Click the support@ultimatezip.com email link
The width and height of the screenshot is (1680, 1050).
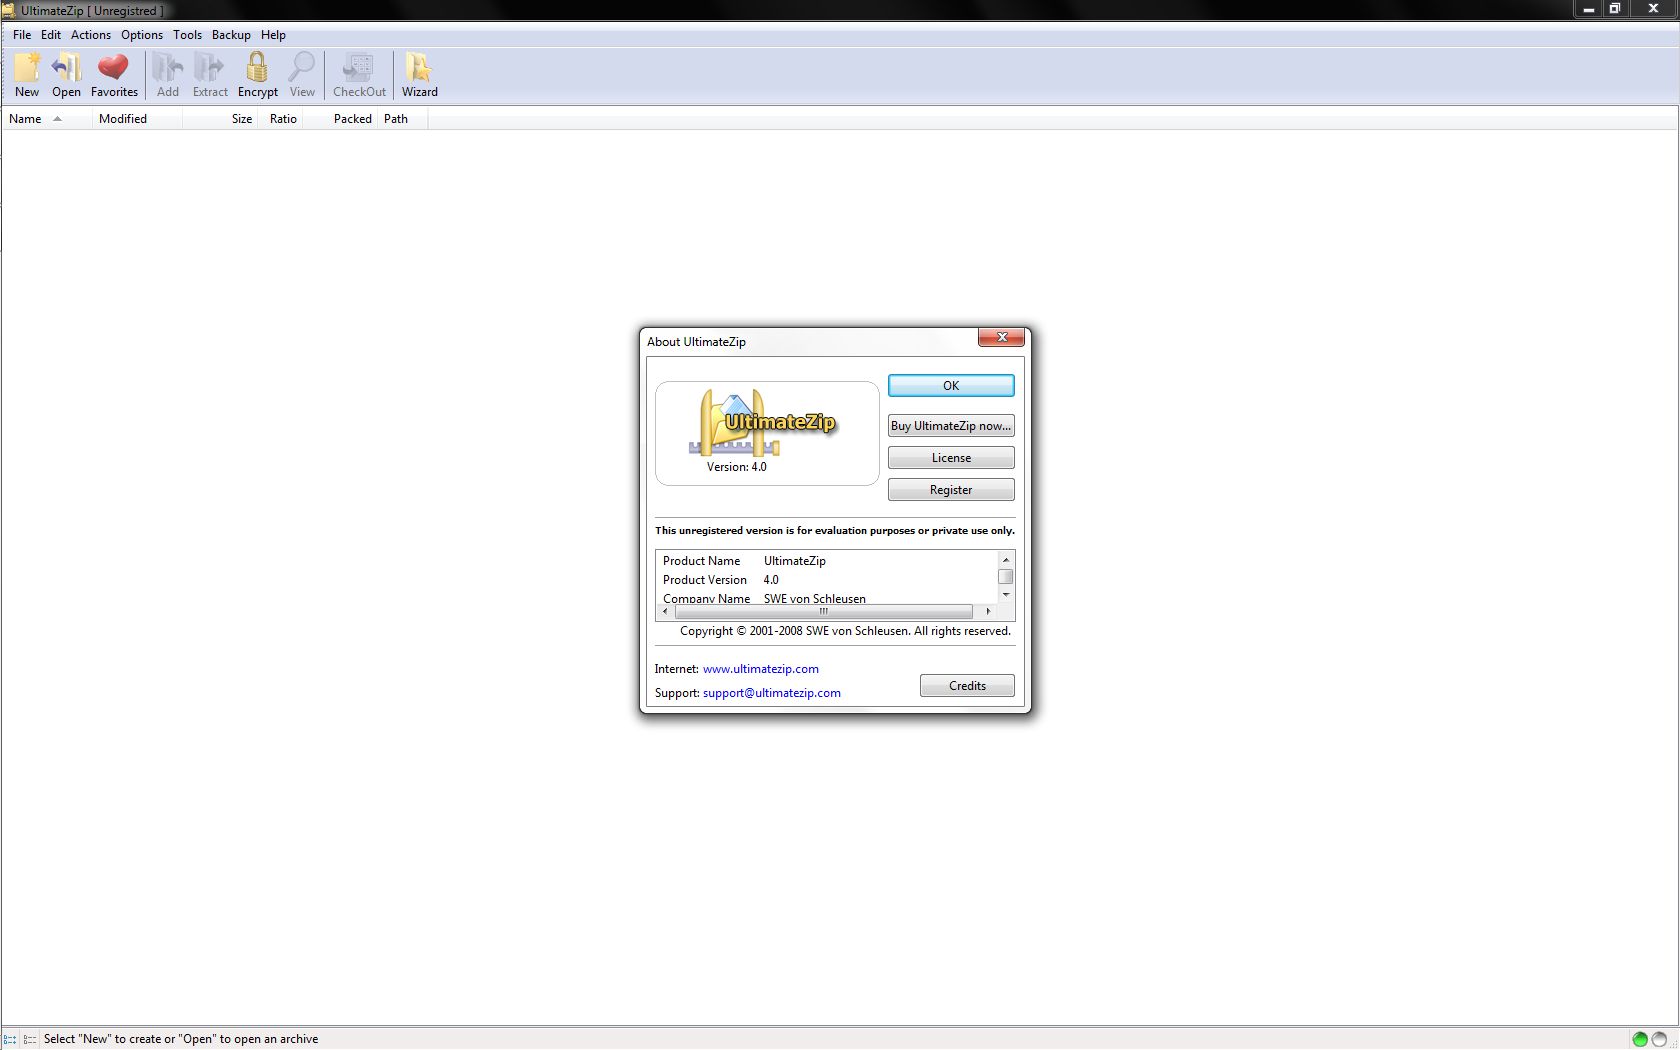772,693
